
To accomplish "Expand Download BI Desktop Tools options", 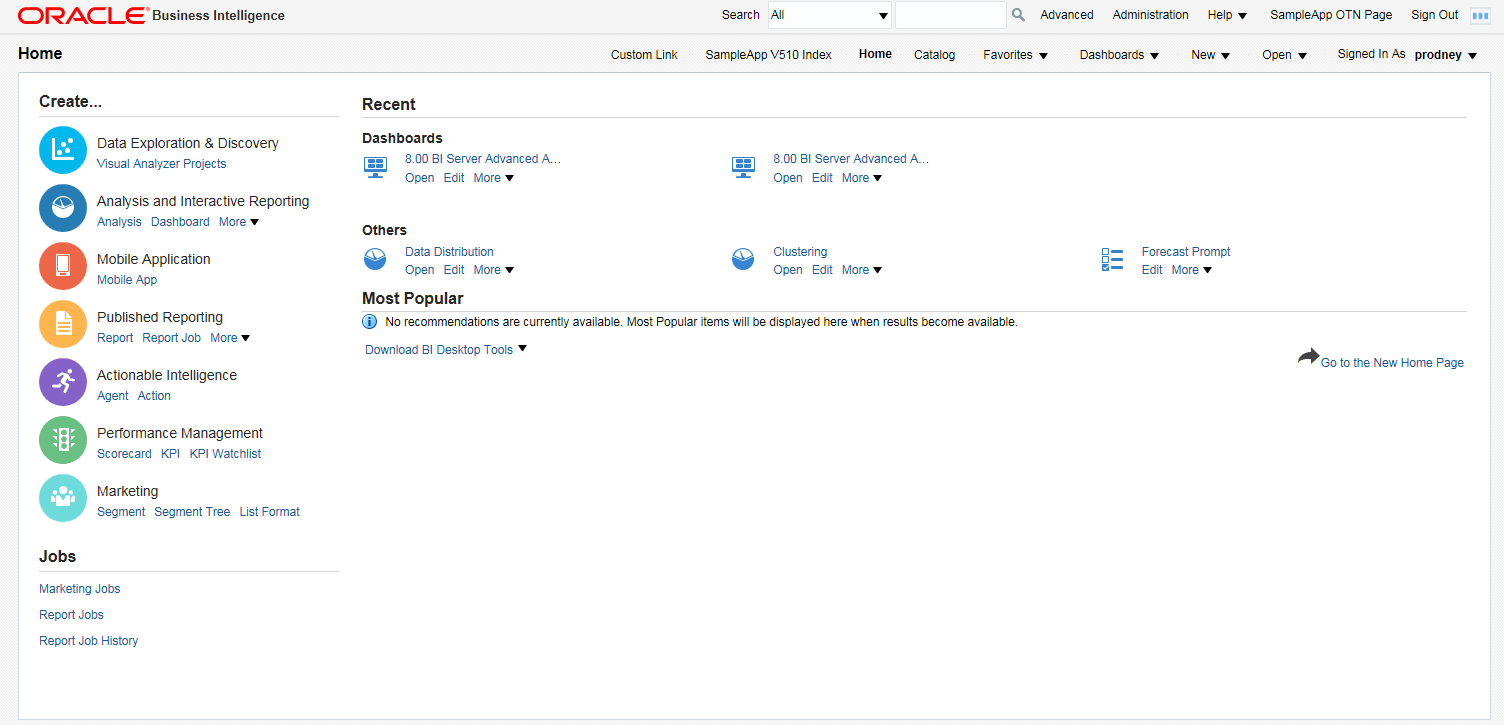I will point(444,349).
